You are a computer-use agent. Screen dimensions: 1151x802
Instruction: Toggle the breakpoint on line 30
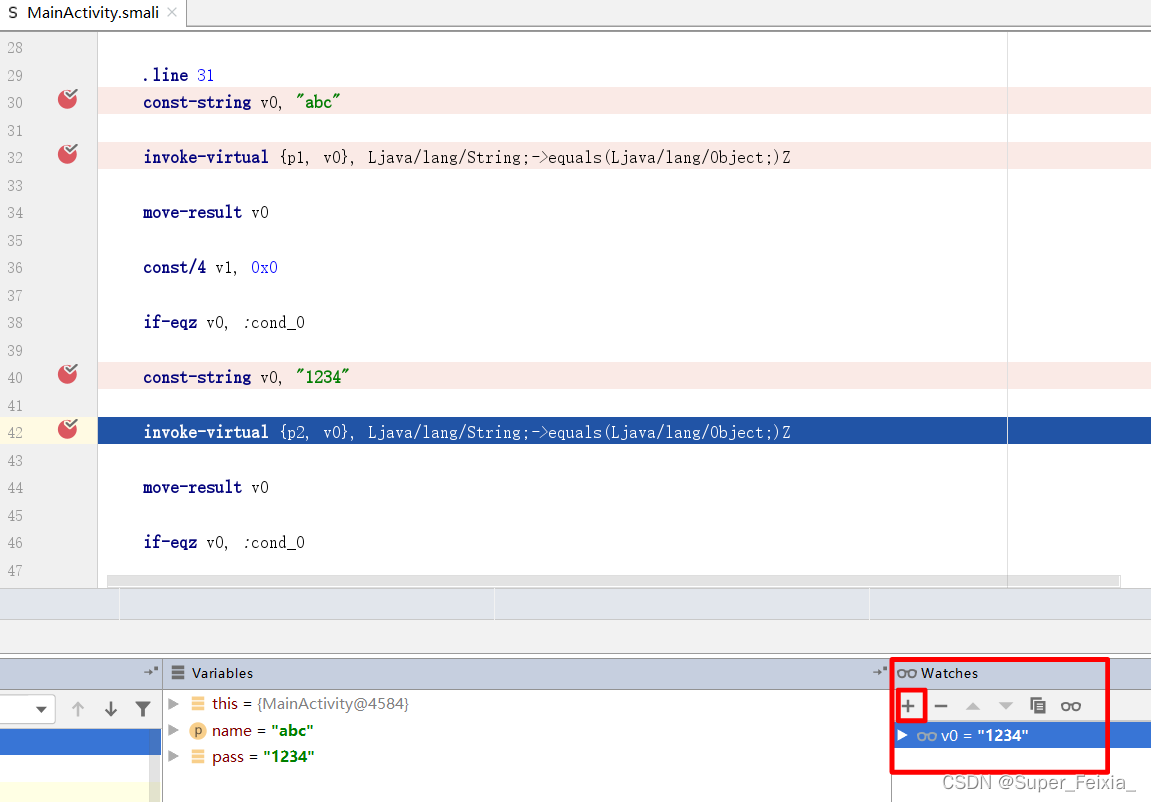[67, 99]
